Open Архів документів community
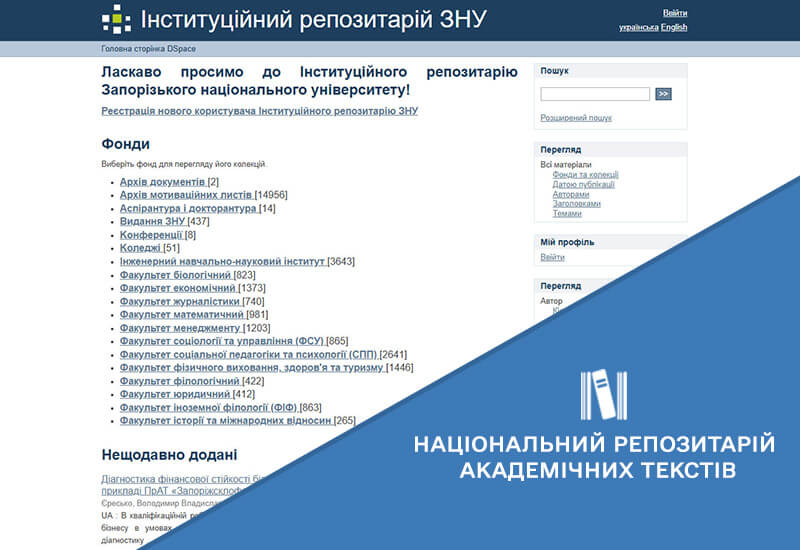The width and height of the screenshot is (800, 550). pos(163,182)
